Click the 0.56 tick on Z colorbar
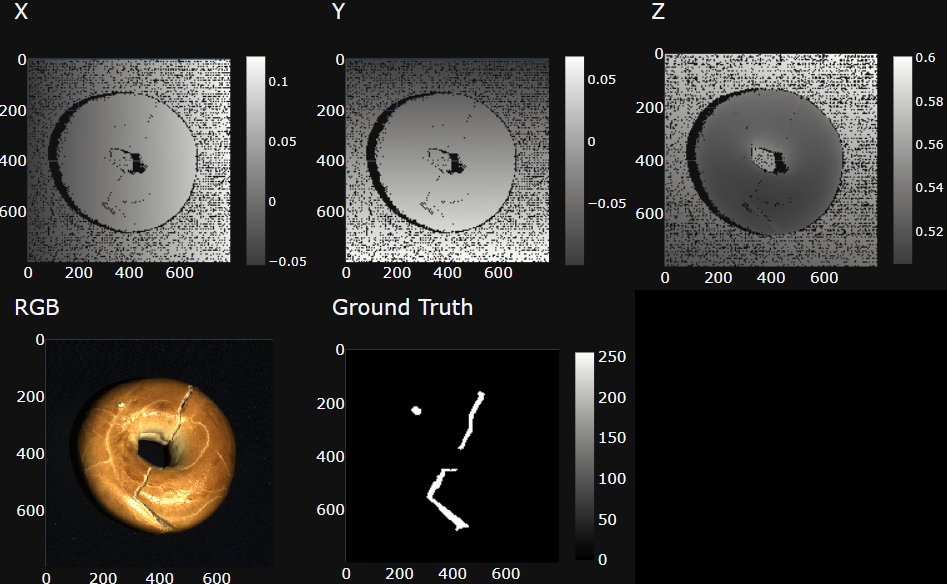 pyautogui.click(x=929, y=144)
